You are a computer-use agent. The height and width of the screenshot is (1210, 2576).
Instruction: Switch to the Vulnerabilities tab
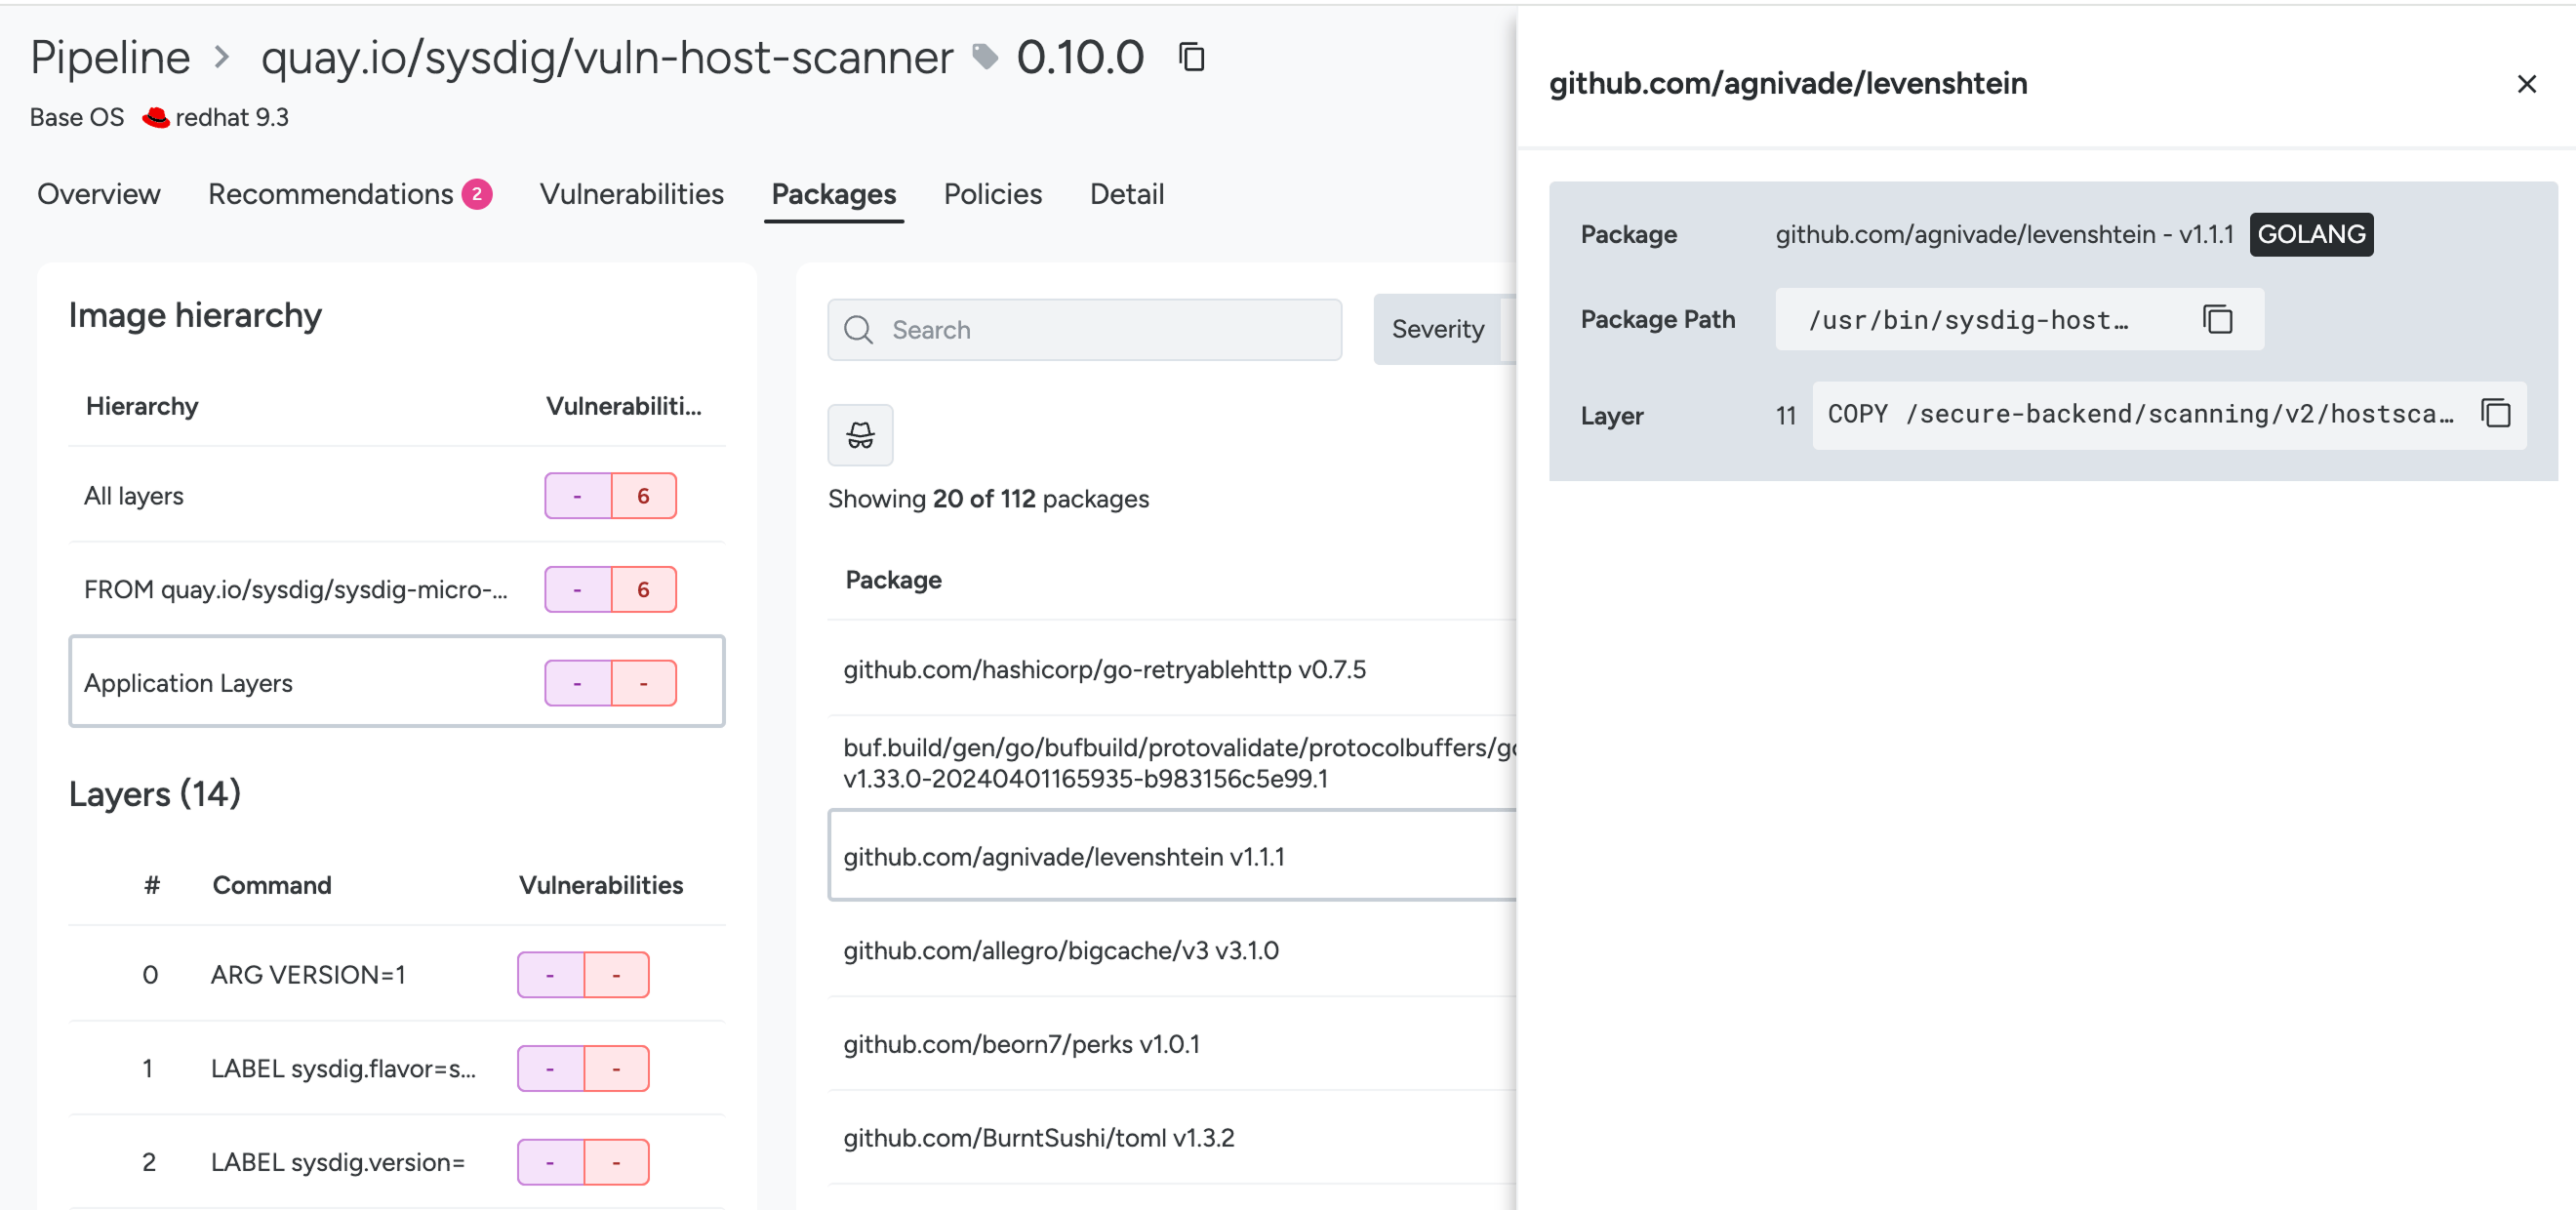pyautogui.click(x=631, y=194)
